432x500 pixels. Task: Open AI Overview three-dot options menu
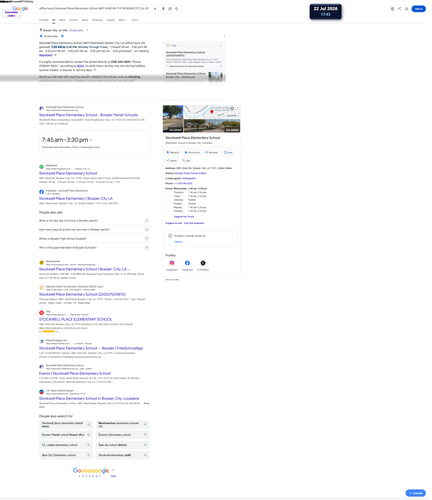(x=224, y=36)
